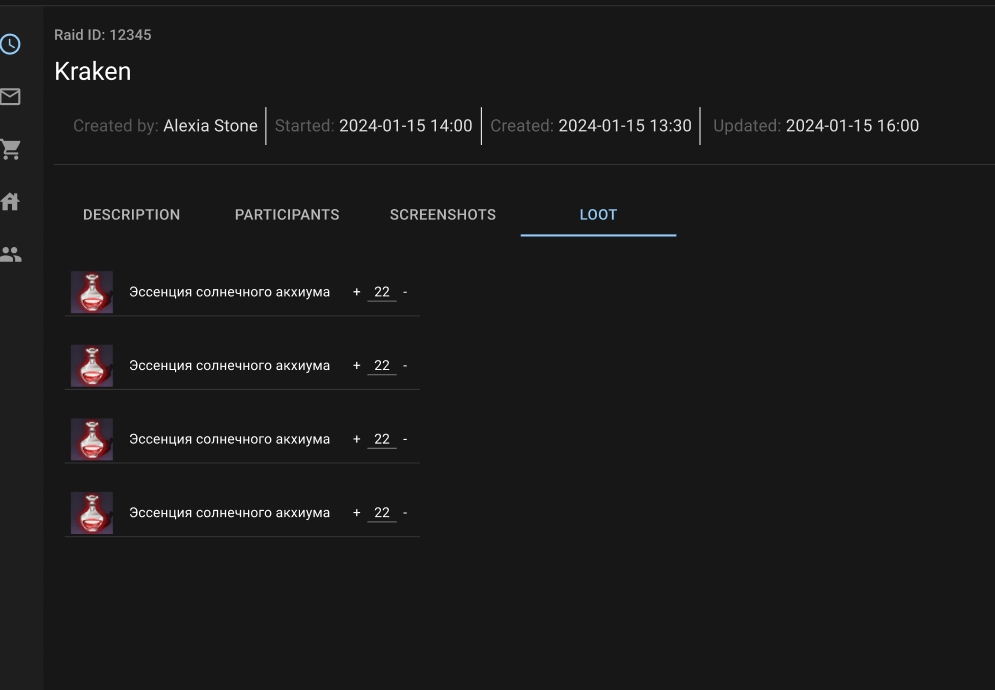Image resolution: width=995 pixels, height=690 pixels.
Task: Click the potion icon in first loot row
Action: click(x=92, y=292)
